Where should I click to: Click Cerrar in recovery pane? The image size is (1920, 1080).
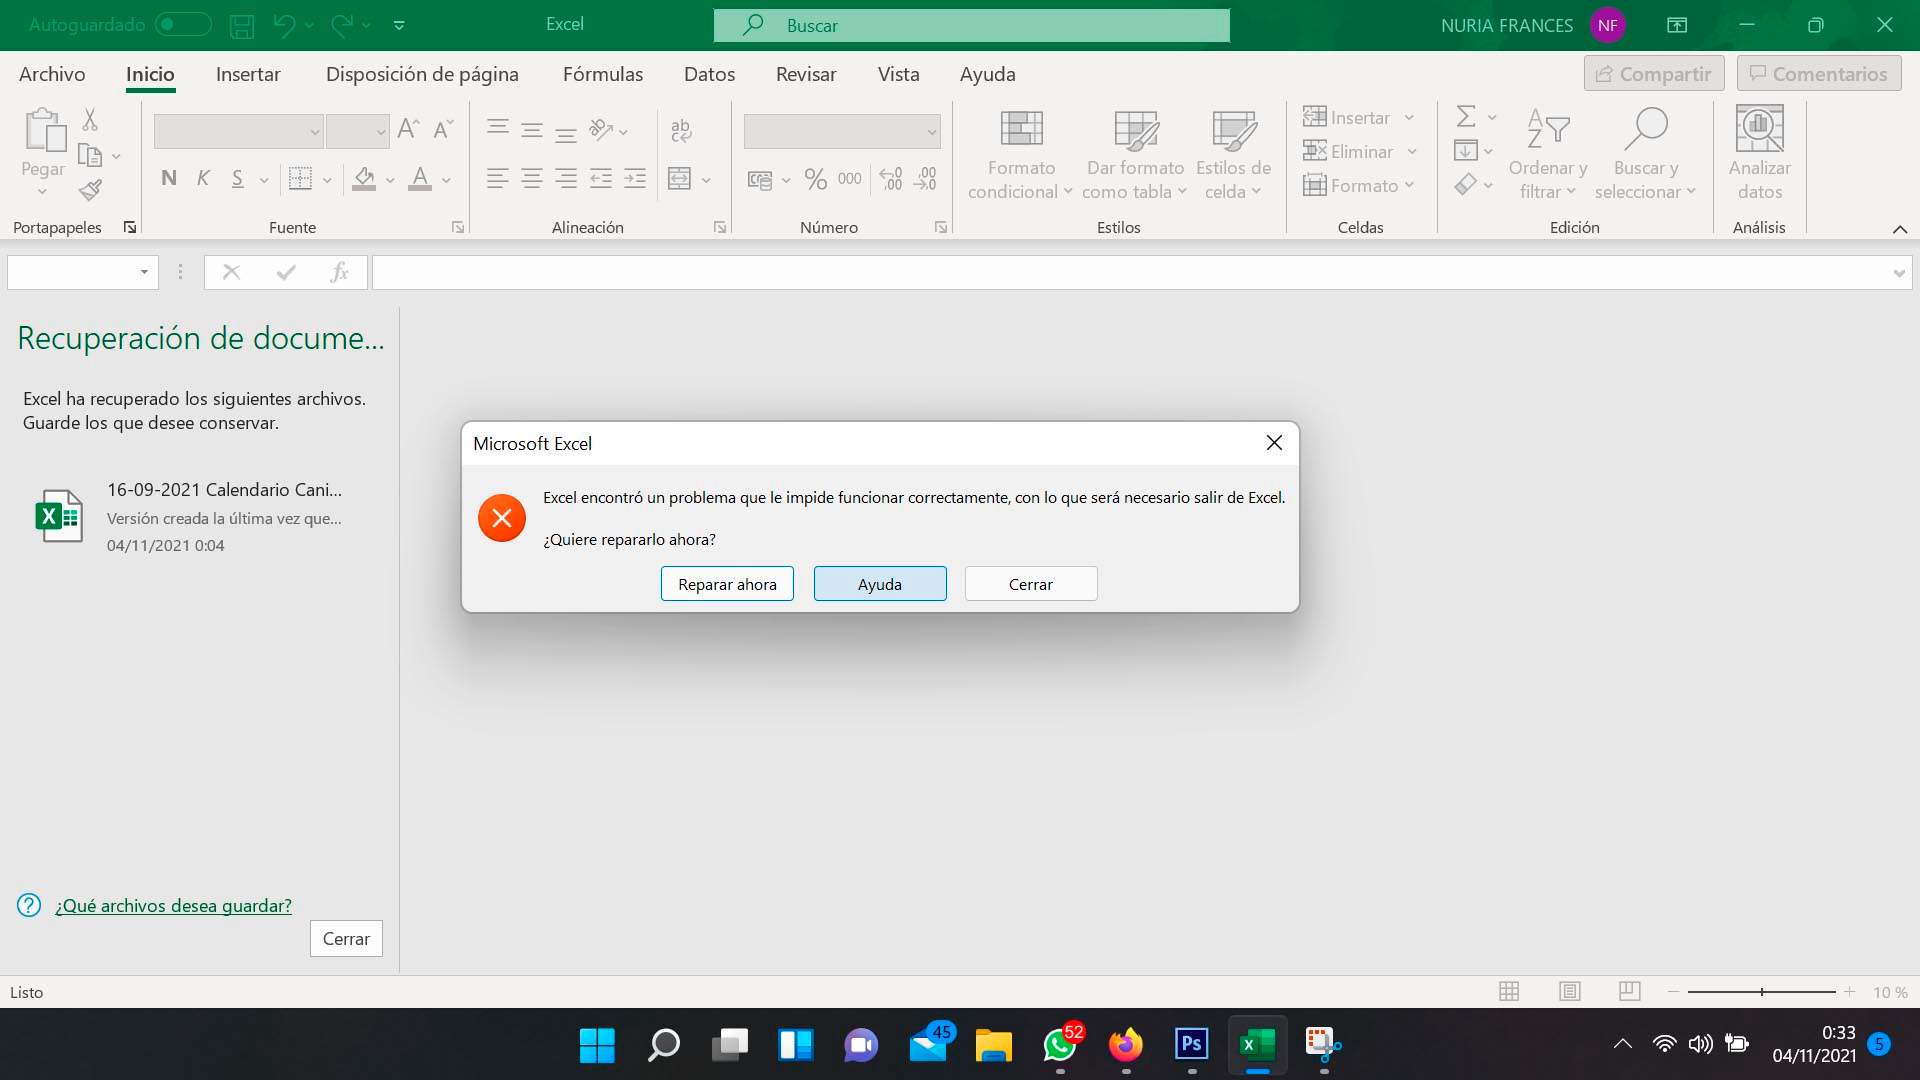[346, 938]
